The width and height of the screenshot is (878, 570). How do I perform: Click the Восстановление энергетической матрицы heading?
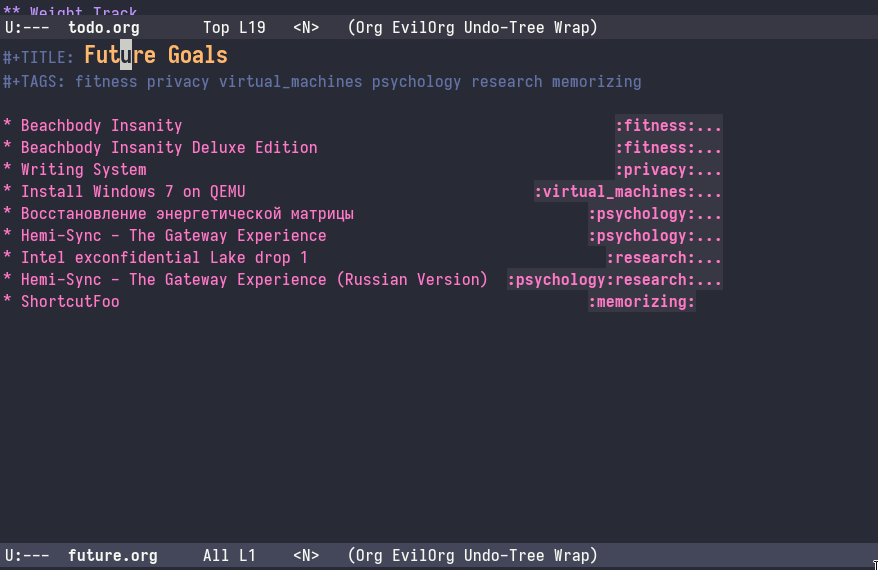coord(187,214)
